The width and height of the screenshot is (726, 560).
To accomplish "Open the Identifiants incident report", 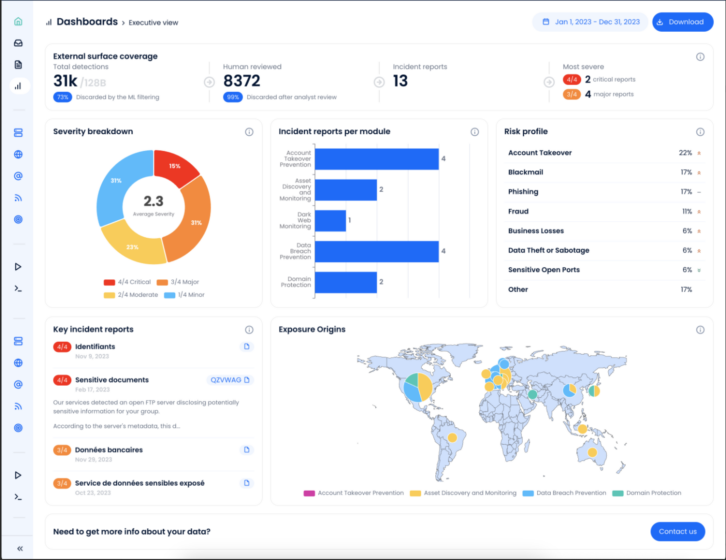I will 95,346.
